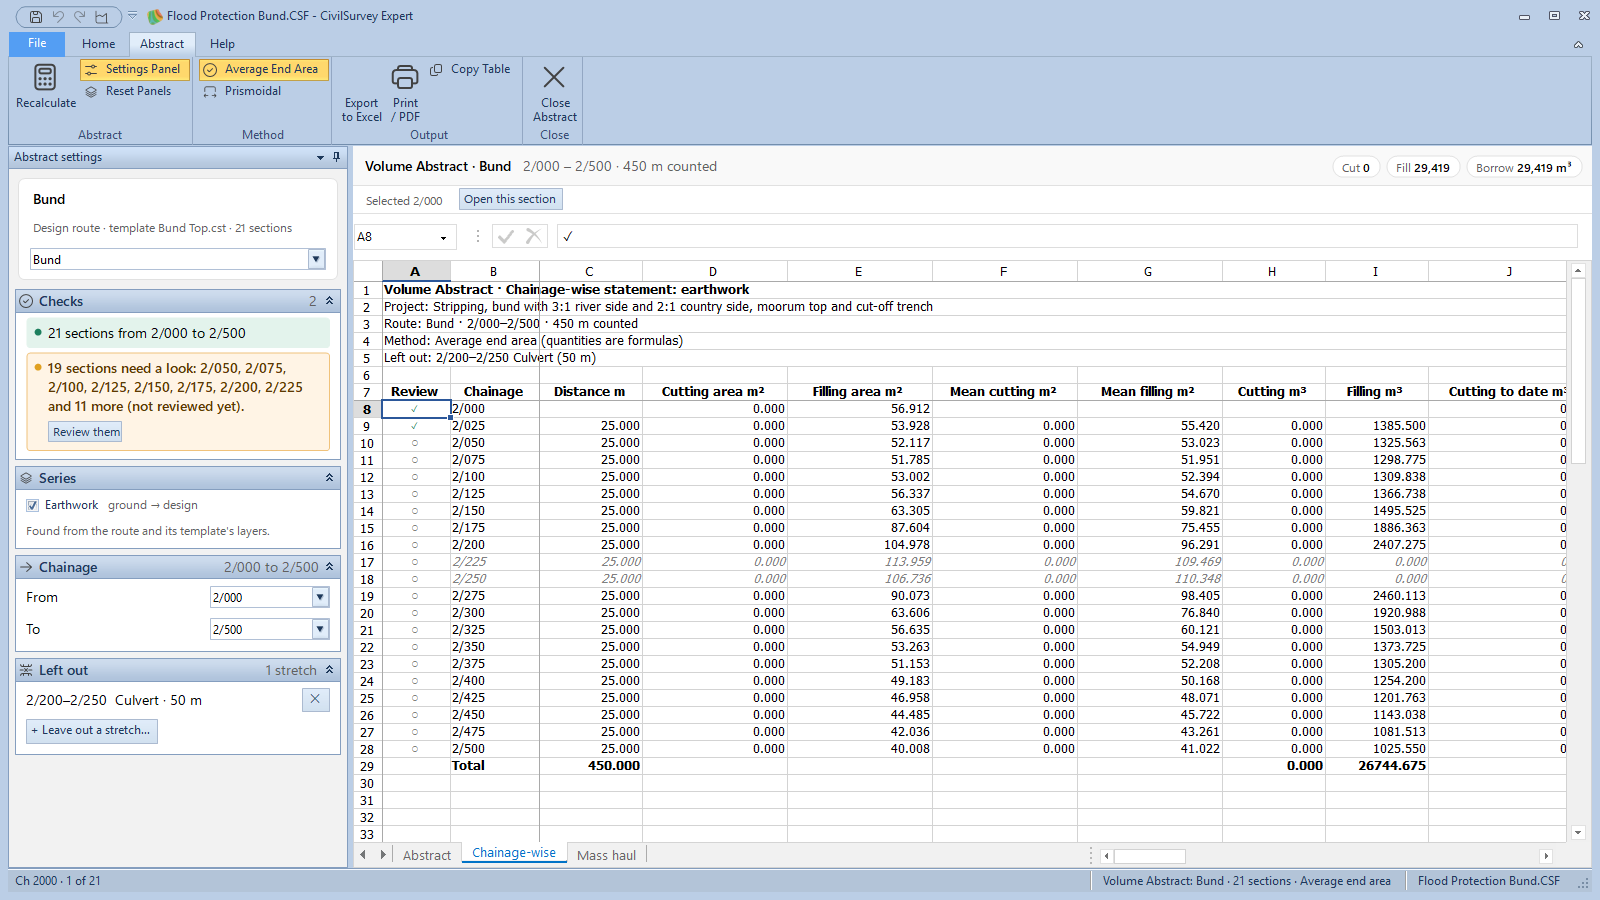Click the save icon in quick access toolbar
1600x900 pixels.
click(x=36, y=16)
